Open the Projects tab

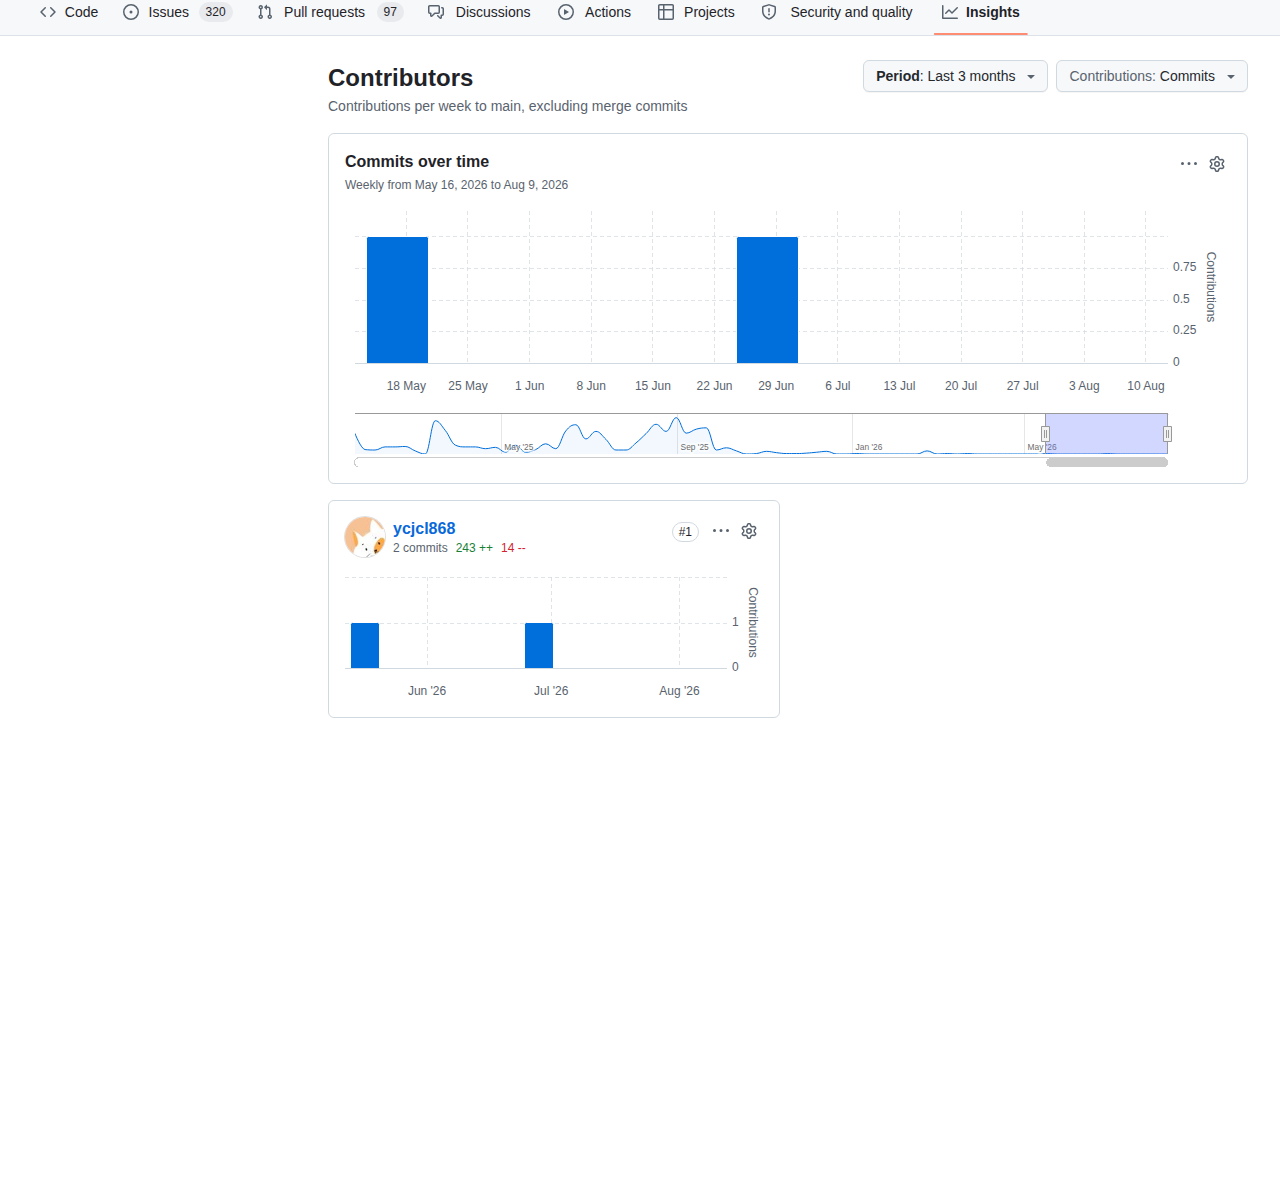[696, 12]
